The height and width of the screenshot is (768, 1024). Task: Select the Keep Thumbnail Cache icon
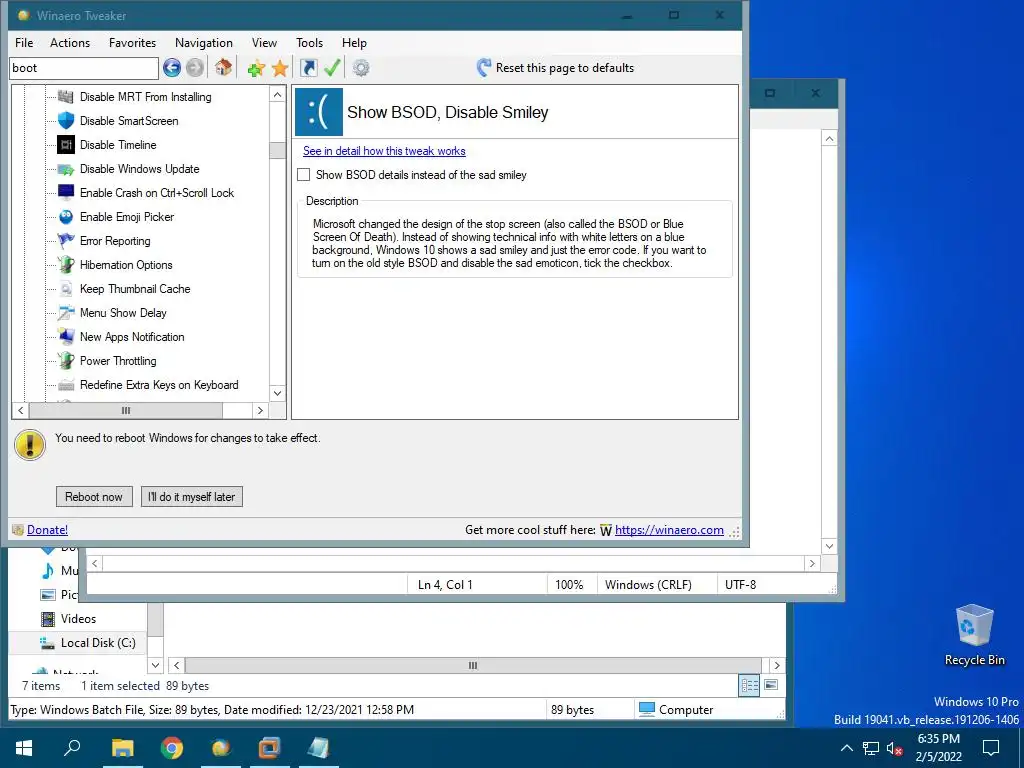(x=66, y=289)
